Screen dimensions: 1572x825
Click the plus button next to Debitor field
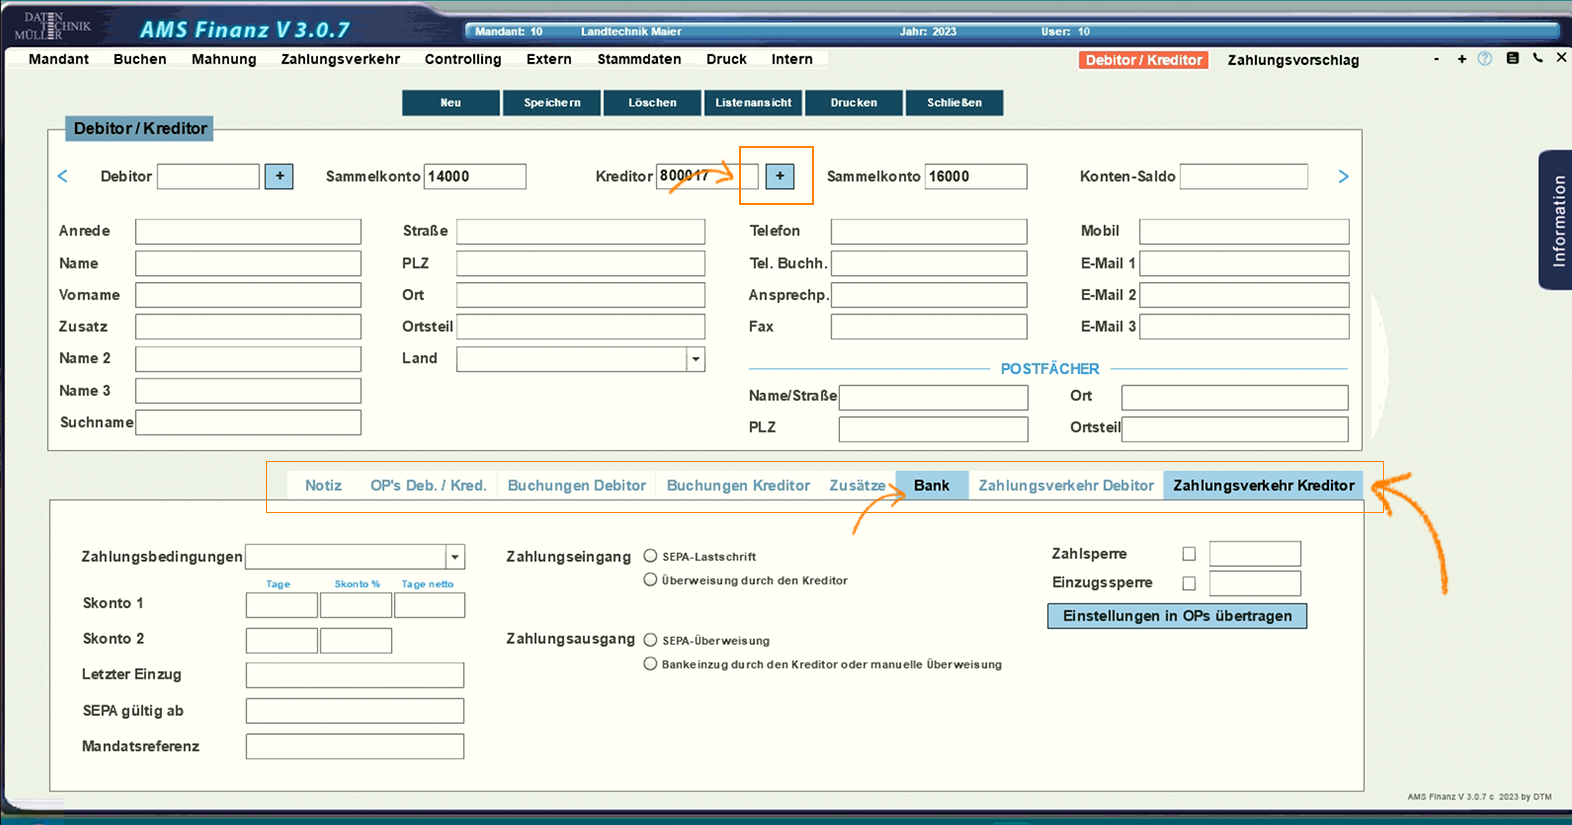point(279,177)
